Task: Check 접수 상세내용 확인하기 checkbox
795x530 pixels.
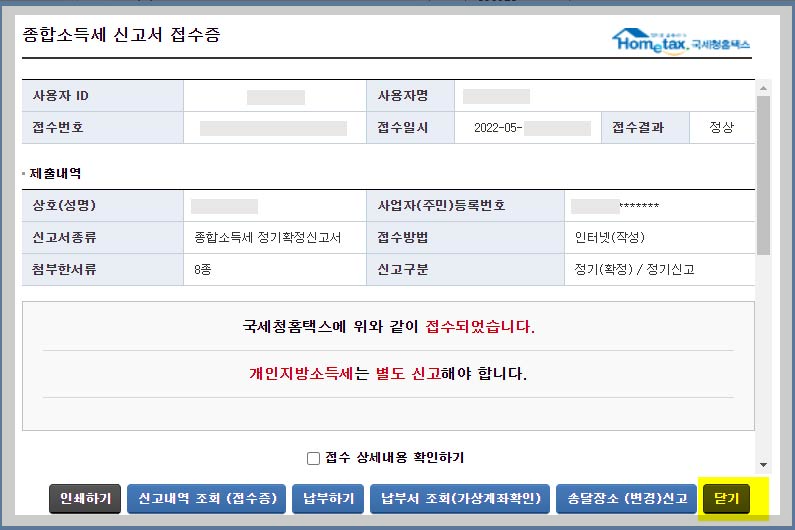Action: [x=313, y=458]
